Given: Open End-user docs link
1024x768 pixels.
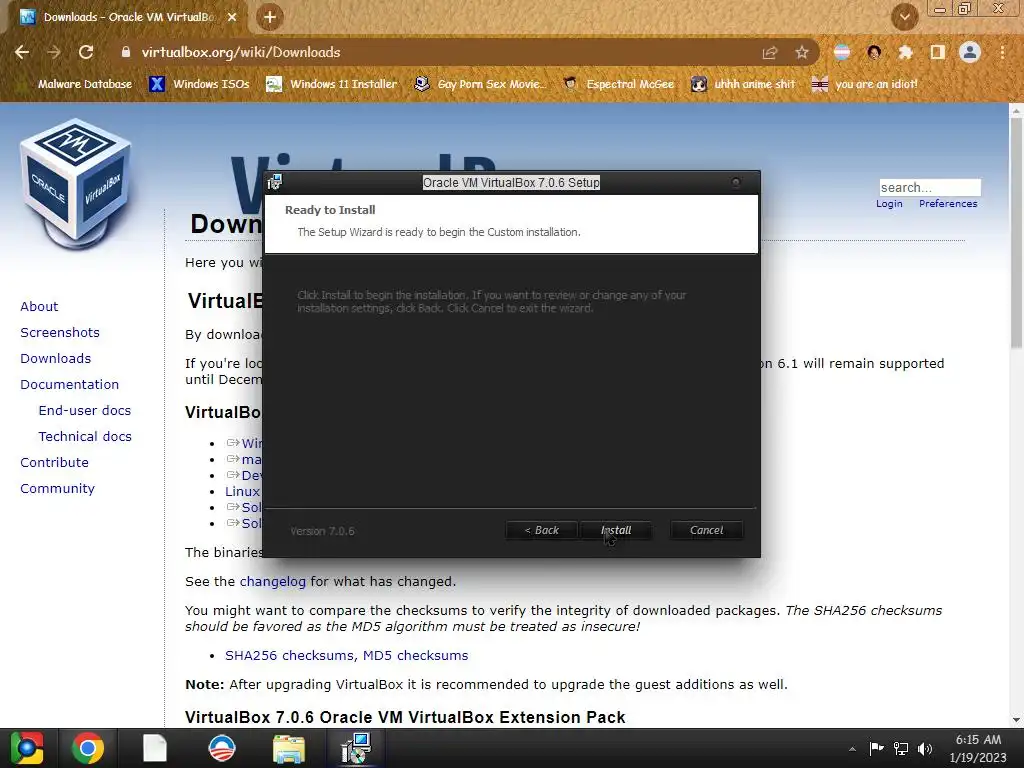Looking at the screenshot, I should (85, 411).
